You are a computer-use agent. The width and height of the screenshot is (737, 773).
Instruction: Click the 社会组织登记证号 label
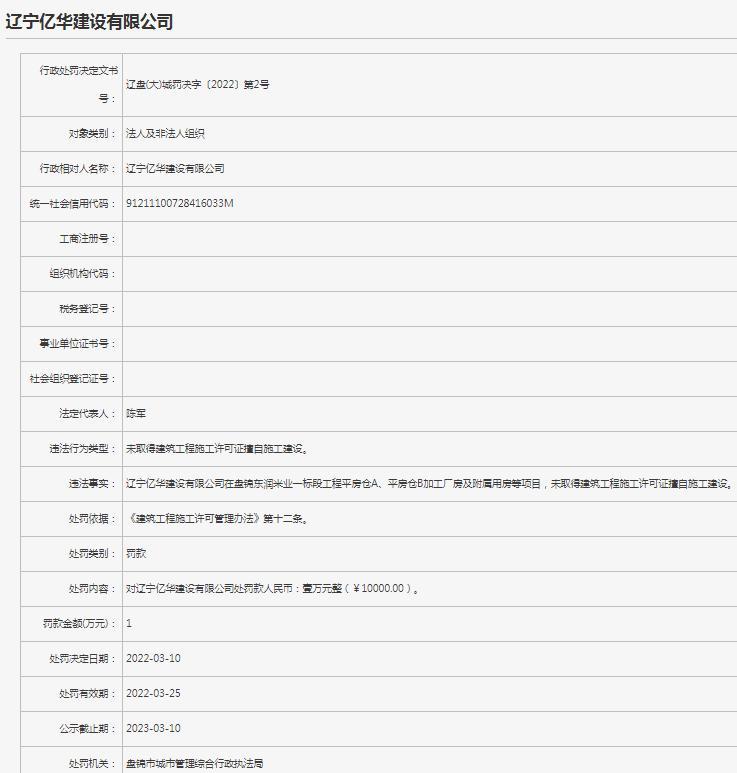(73, 379)
